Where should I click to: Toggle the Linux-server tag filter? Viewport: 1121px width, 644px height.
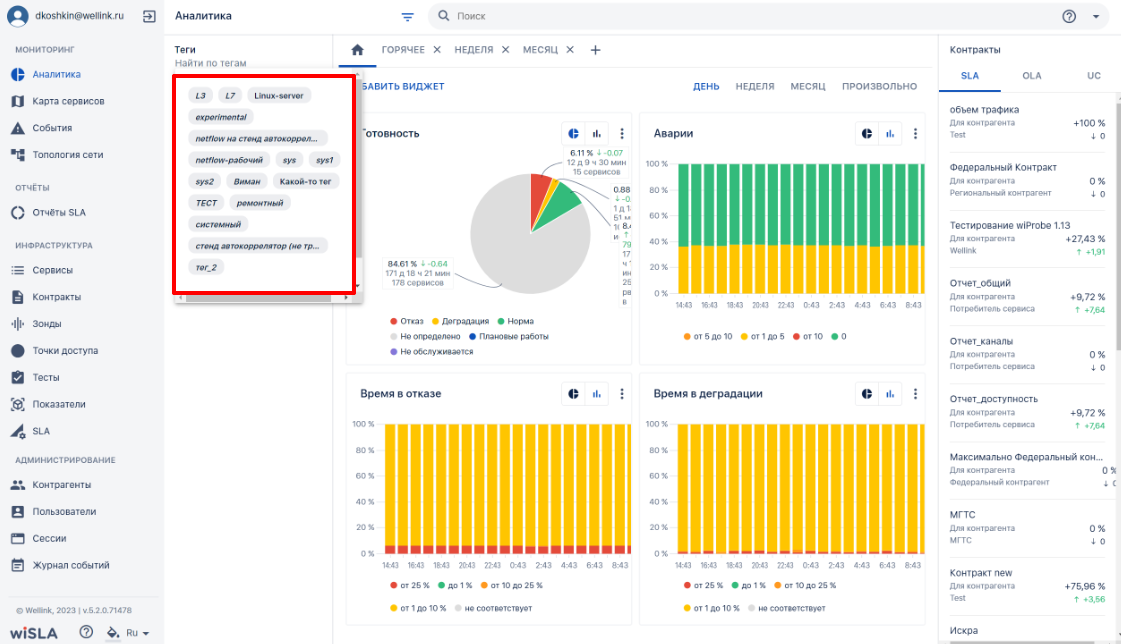pos(279,96)
